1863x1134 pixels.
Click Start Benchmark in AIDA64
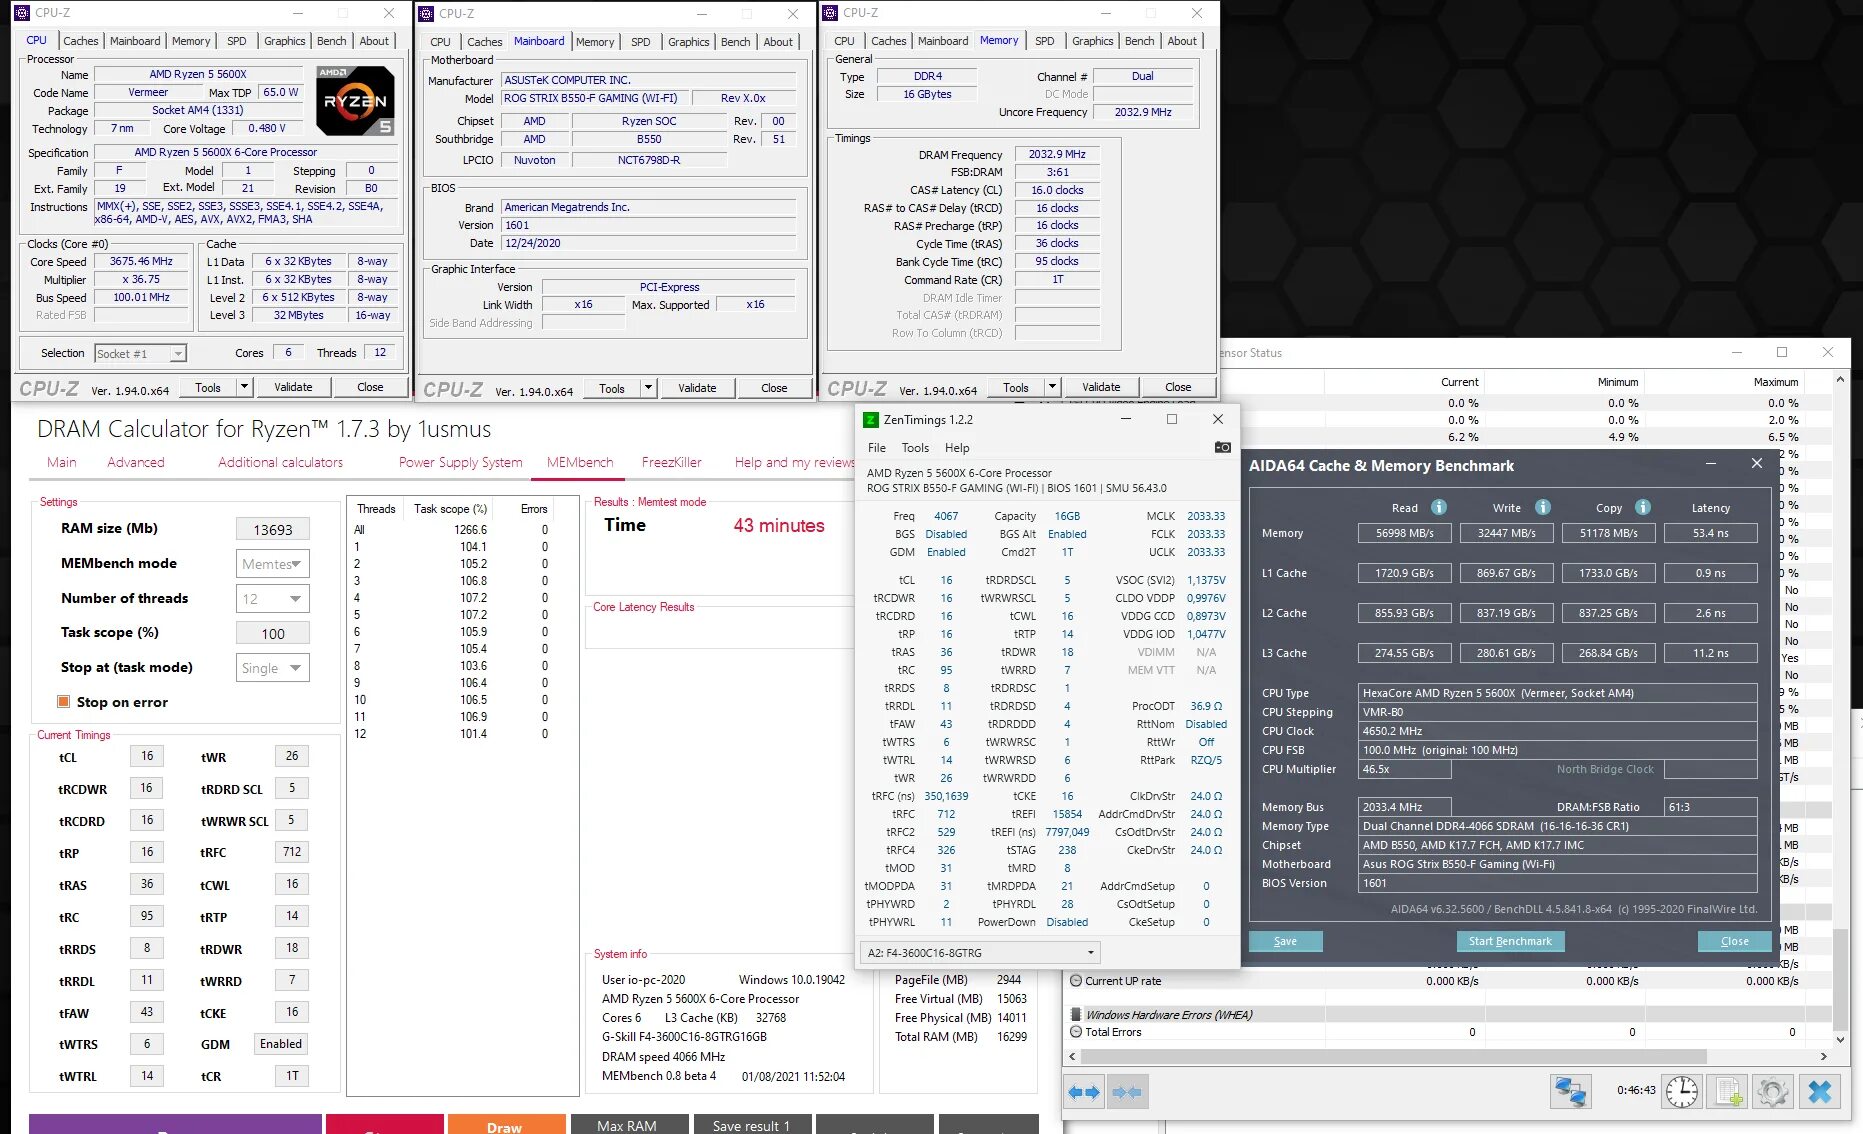1510,941
